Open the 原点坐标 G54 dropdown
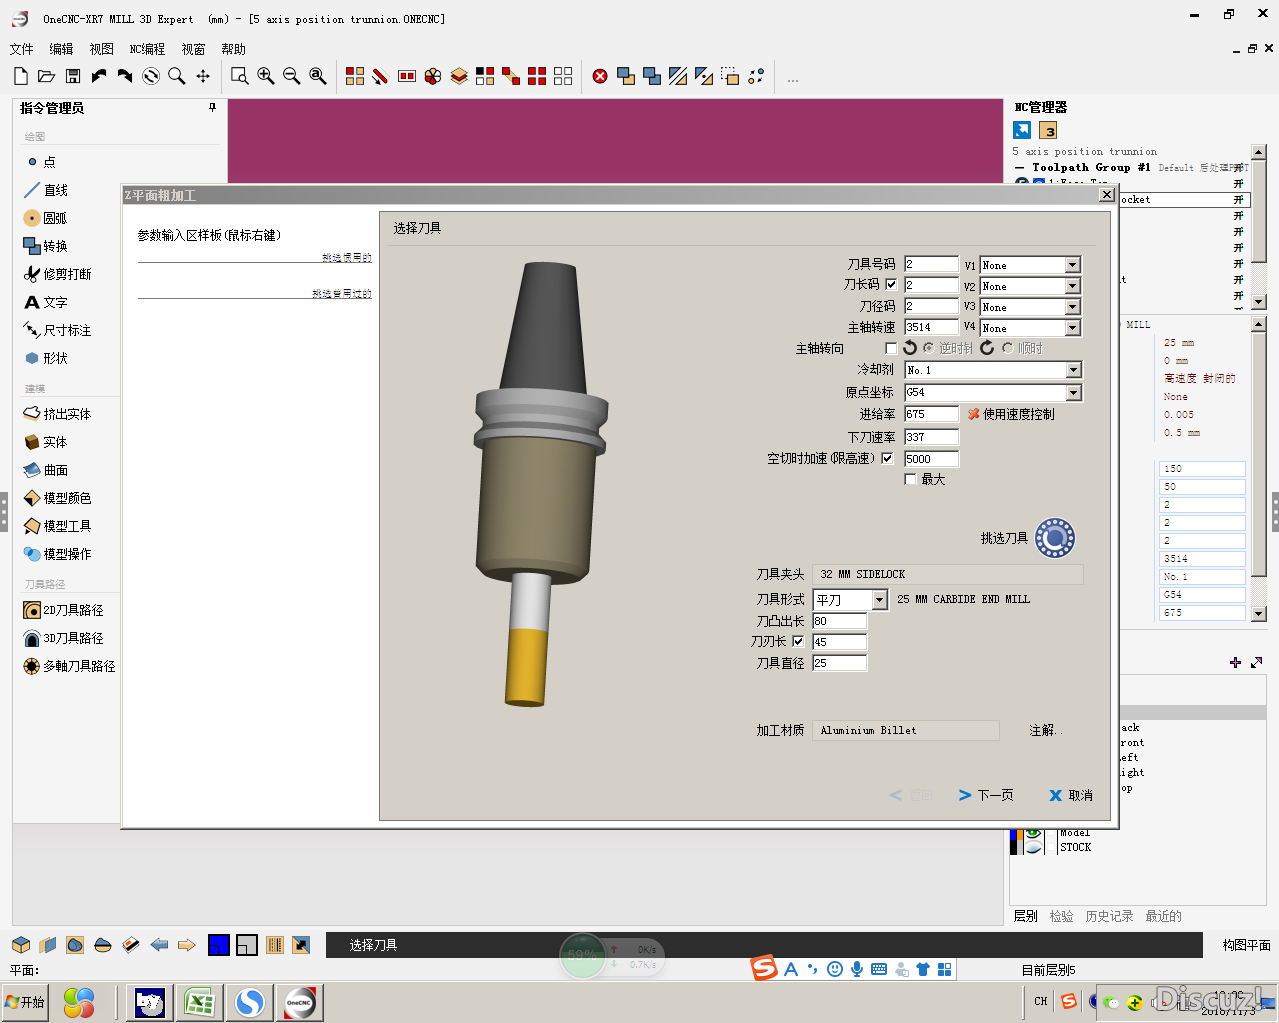This screenshot has height=1023, width=1279. (1073, 393)
